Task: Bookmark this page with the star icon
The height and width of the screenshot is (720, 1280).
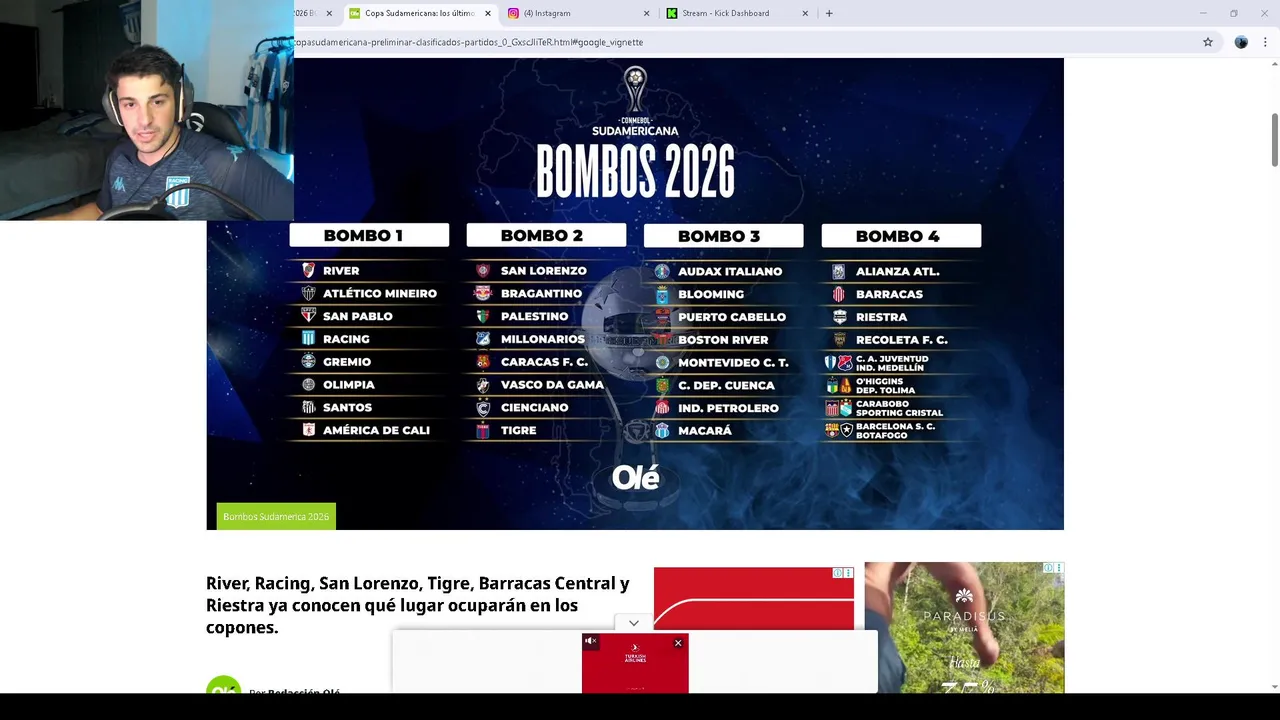Action: 1208,42
